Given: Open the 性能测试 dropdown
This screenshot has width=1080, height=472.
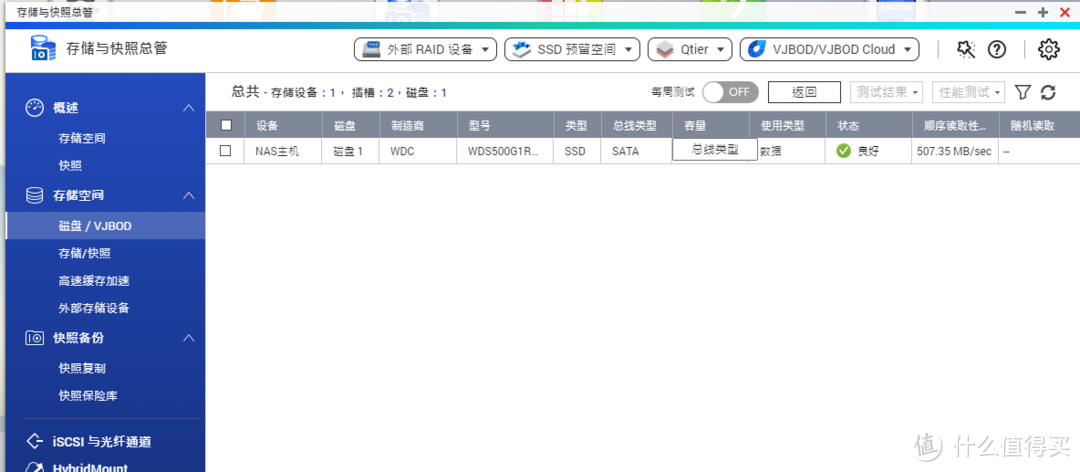Looking at the screenshot, I should coord(968,92).
